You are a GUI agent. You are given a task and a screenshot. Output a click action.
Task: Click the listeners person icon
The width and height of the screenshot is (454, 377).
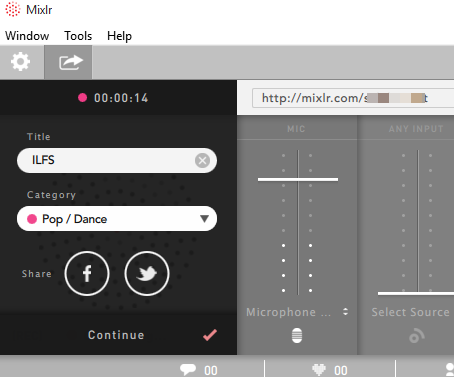point(450,370)
